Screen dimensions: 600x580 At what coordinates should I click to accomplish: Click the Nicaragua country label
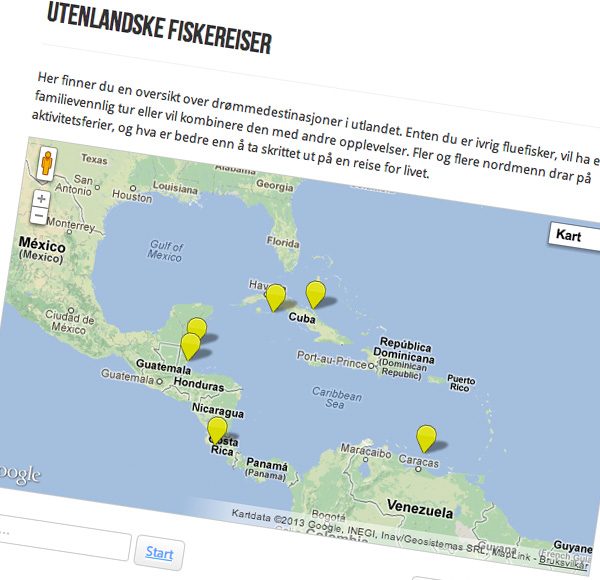point(218,411)
